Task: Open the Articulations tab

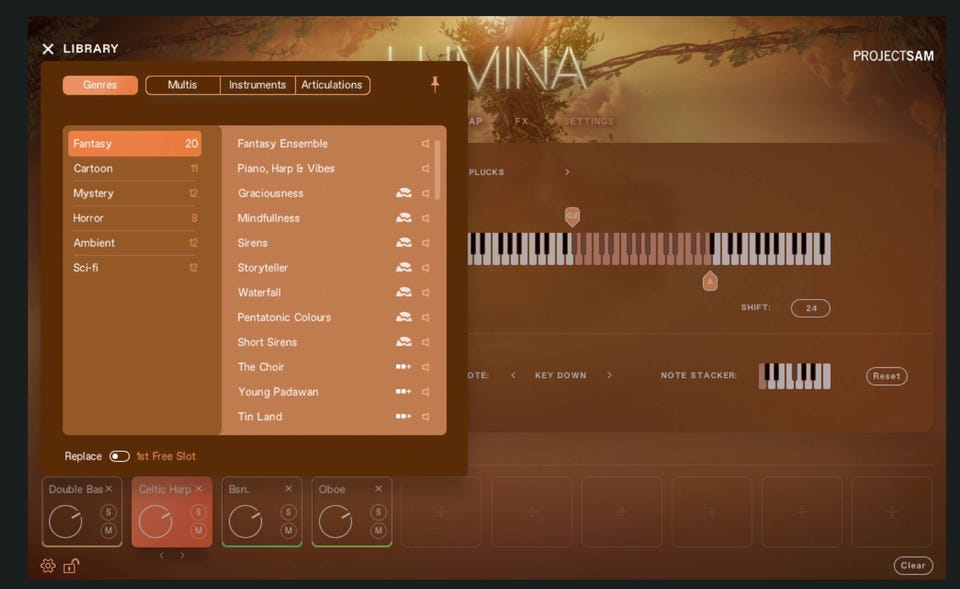Action: click(x=332, y=85)
